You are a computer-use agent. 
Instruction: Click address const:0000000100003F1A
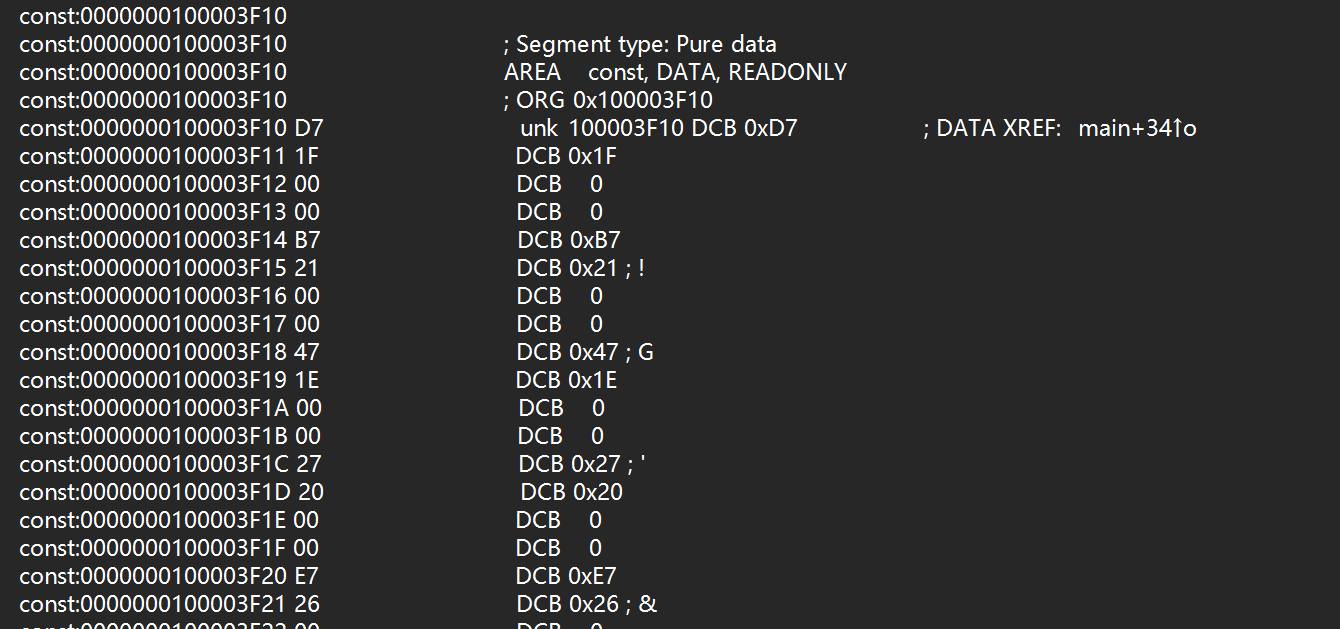[x=153, y=408]
